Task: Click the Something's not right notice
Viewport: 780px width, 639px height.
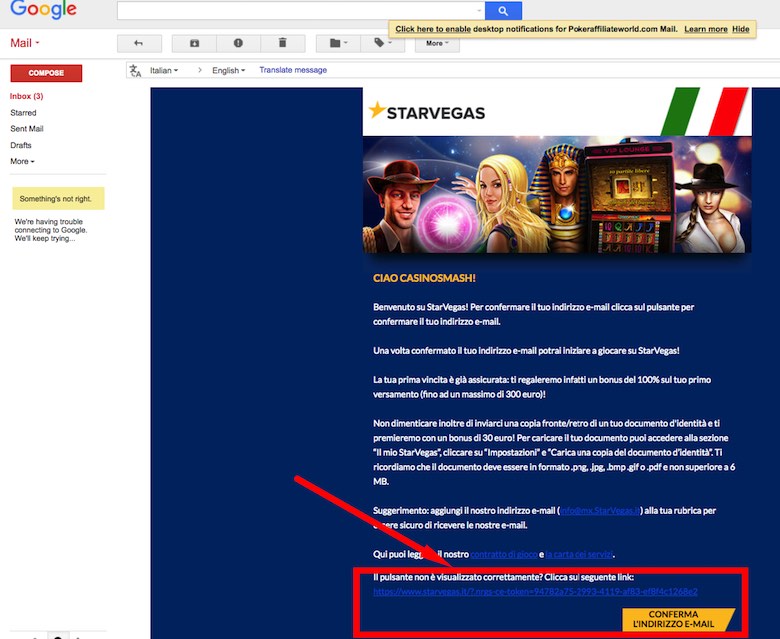Action: click(x=58, y=198)
